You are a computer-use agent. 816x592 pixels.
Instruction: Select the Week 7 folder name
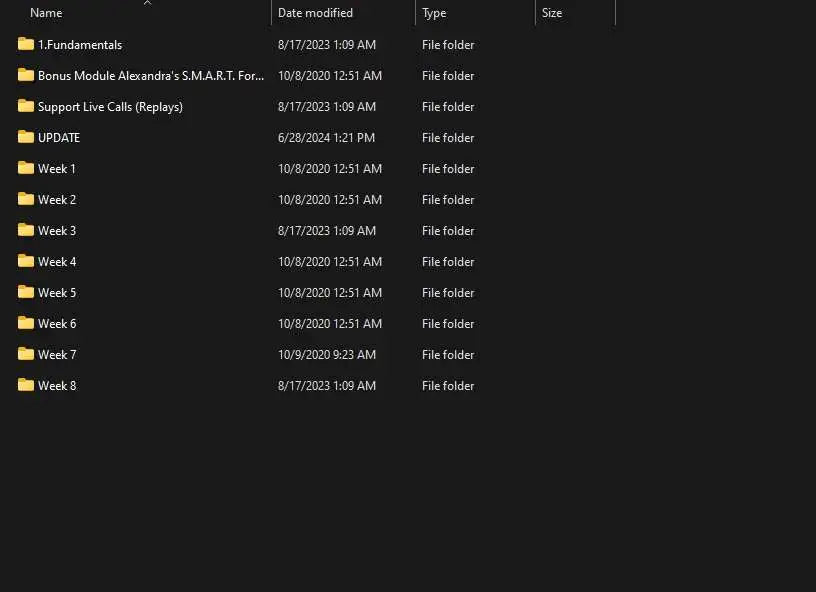pyautogui.click(x=57, y=355)
